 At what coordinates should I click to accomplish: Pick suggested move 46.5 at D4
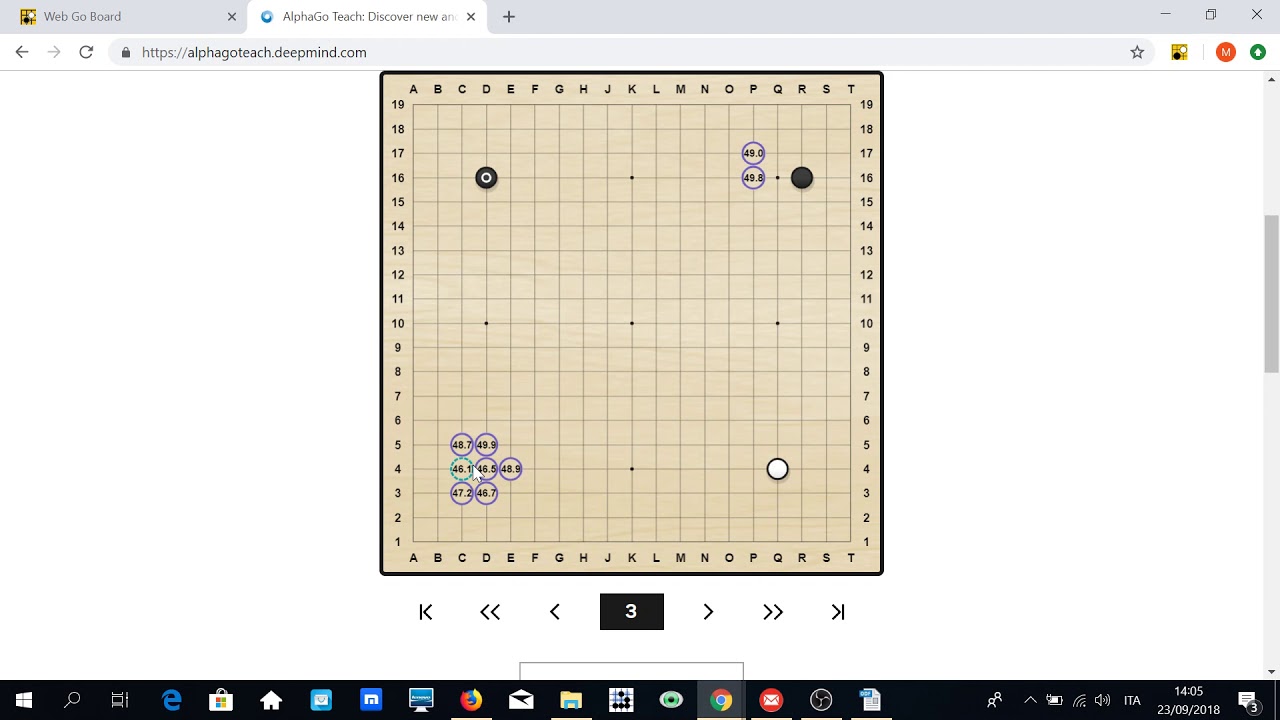coord(486,469)
